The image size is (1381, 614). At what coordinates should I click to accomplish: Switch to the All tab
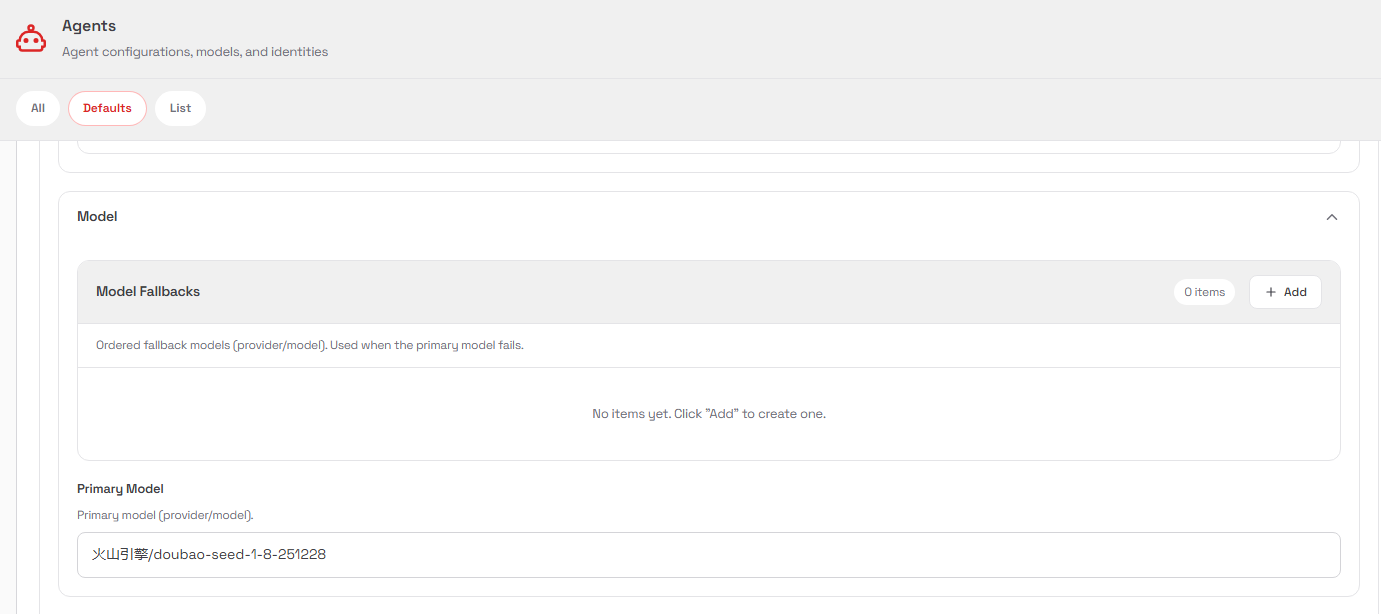[x=38, y=108]
